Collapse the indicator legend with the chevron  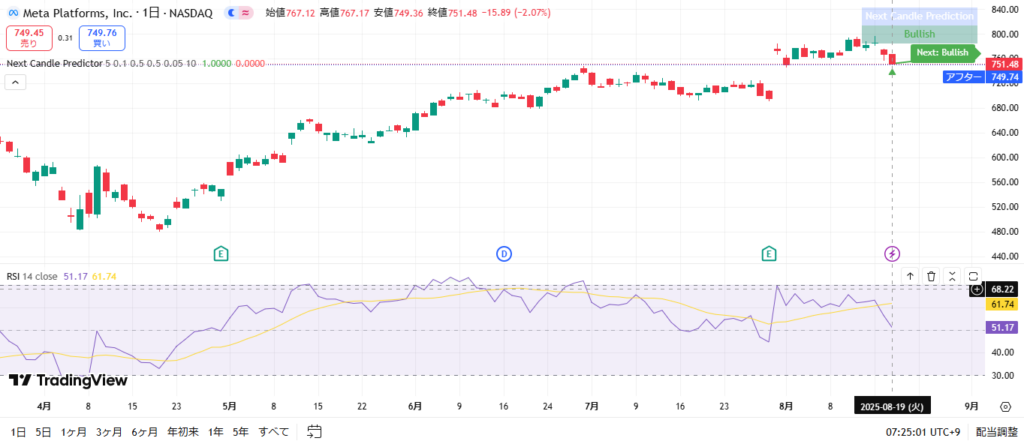click(x=16, y=82)
